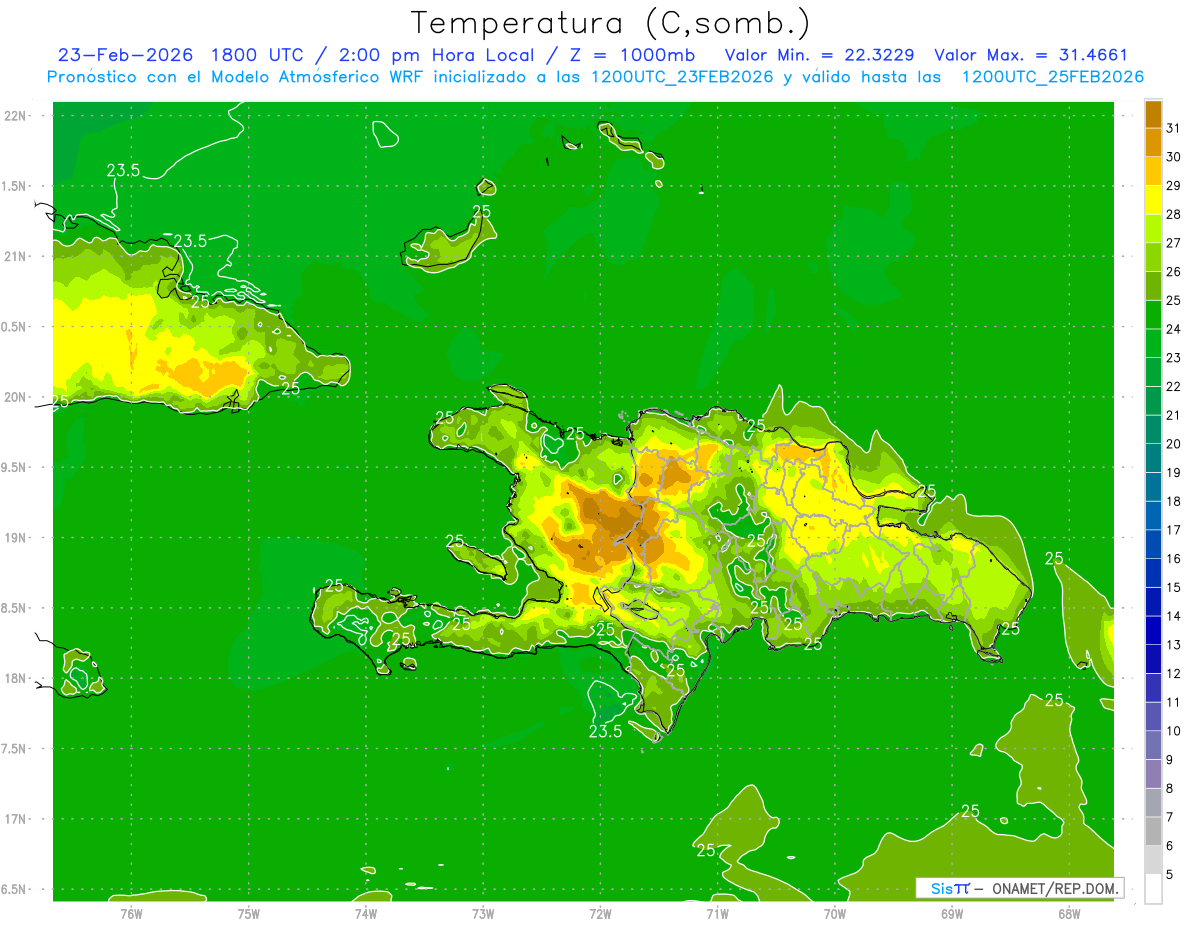Select the legend swatch between 30 and 31
This screenshot has width=1200, height=927.
pos(1153,143)
